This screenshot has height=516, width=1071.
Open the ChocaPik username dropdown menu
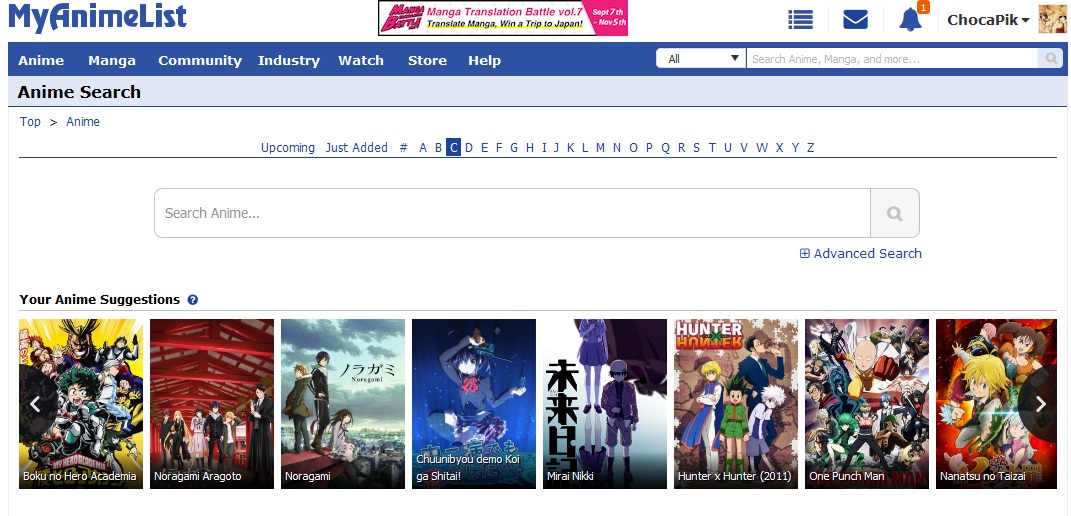tap(988, 20)
